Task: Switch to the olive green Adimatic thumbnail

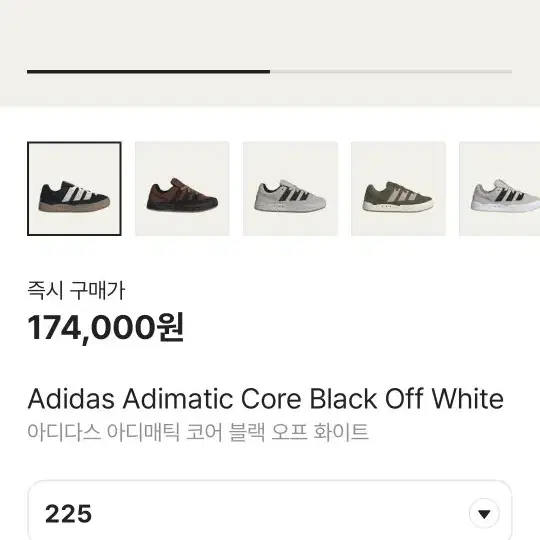Action: tap(398, 189)
